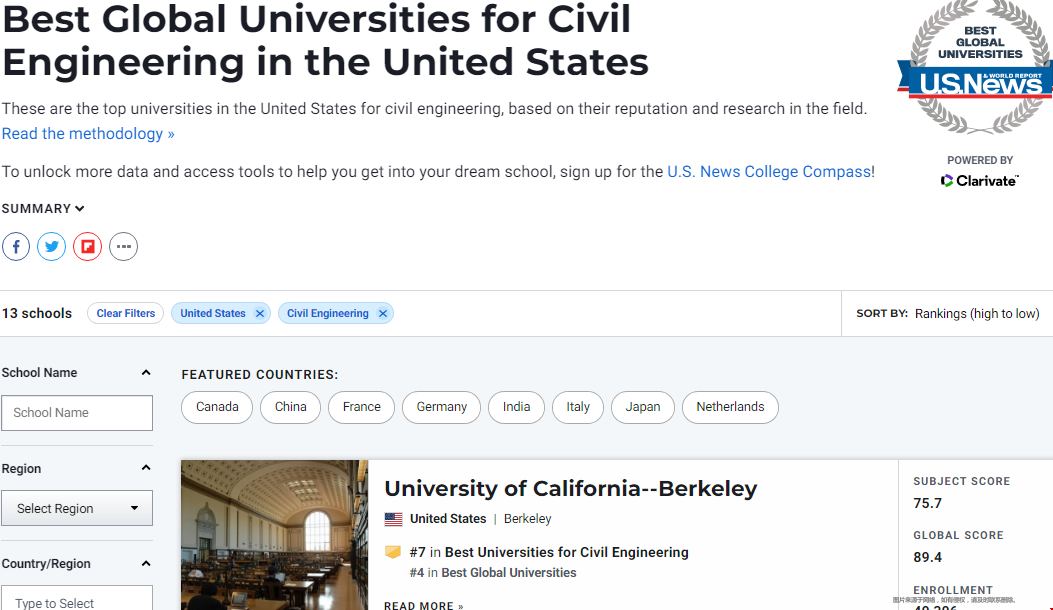The height and width of the screenshot is (610, 1053).
Task: Click the Clarivate logo
Action: pyautogui.click(x=979, y=180)
